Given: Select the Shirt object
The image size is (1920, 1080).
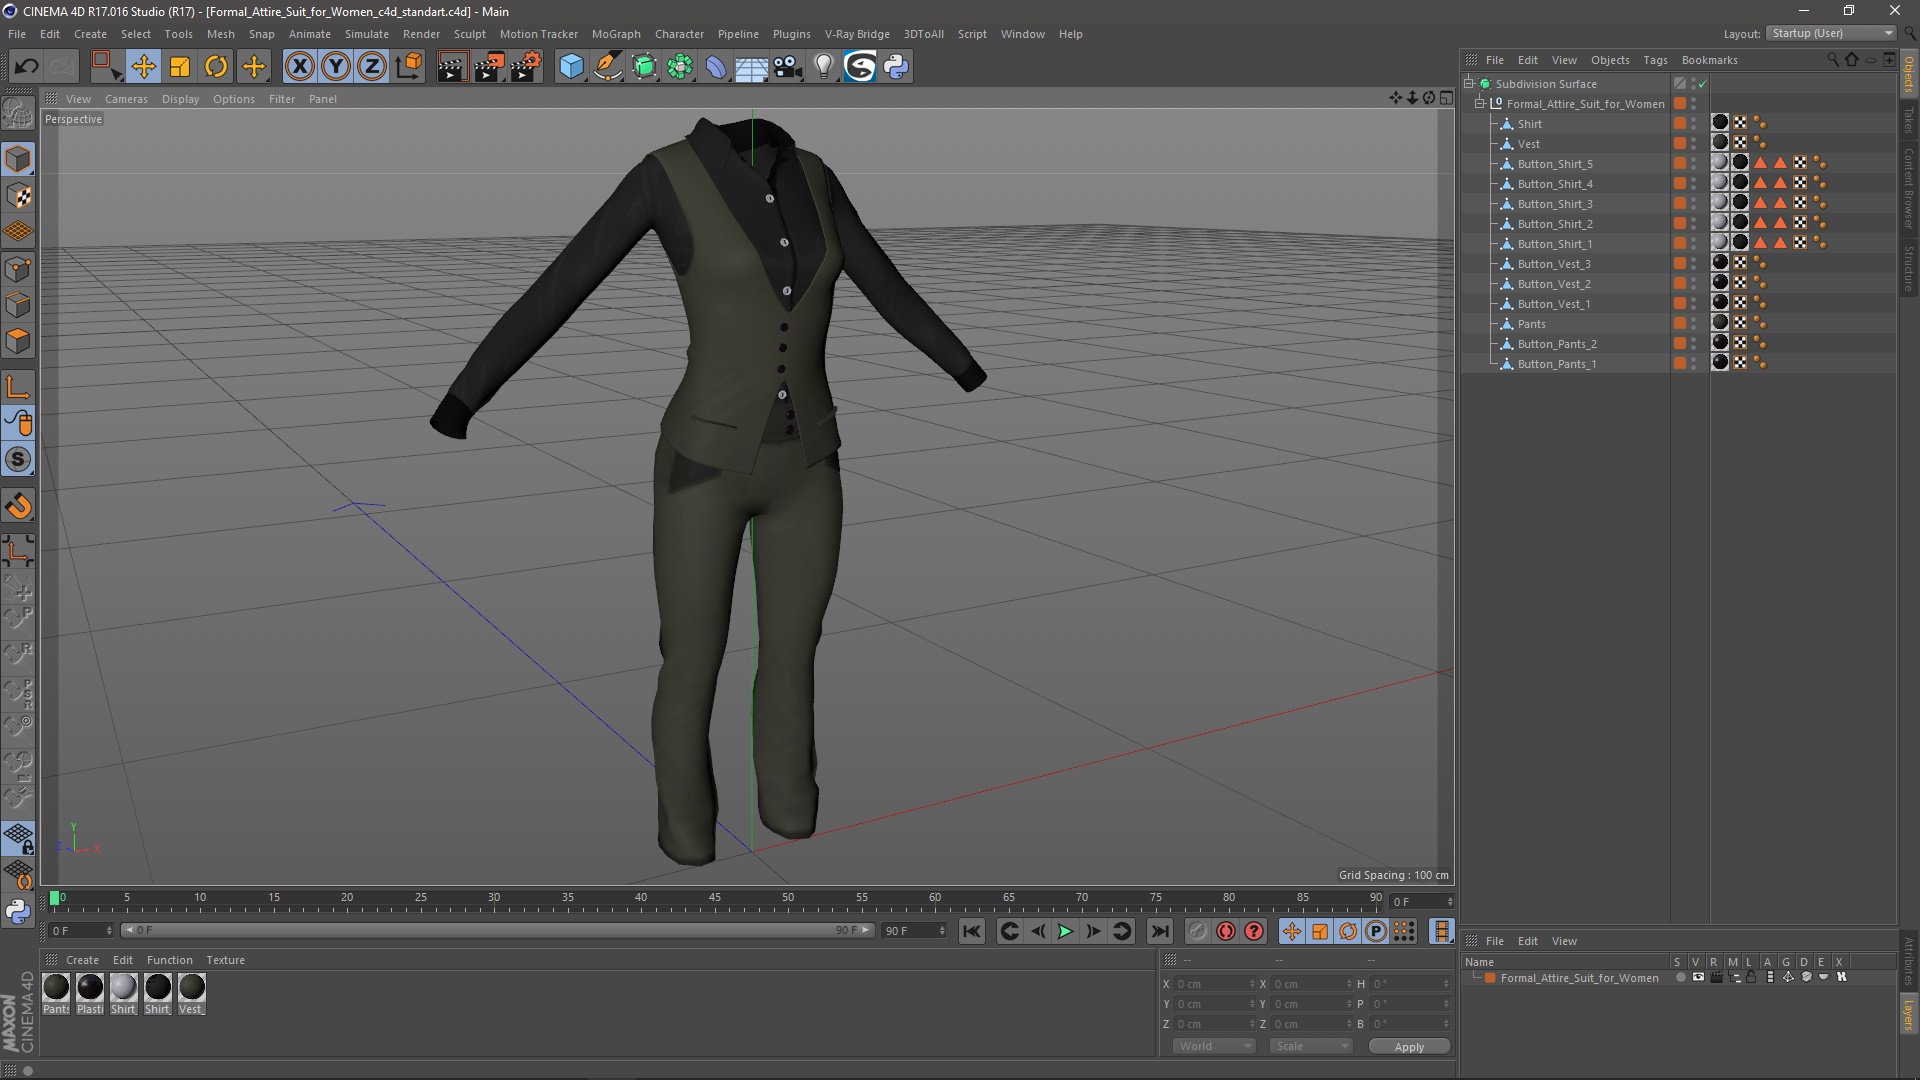Looking at the screenshot, I should [x=1529, y=124].
